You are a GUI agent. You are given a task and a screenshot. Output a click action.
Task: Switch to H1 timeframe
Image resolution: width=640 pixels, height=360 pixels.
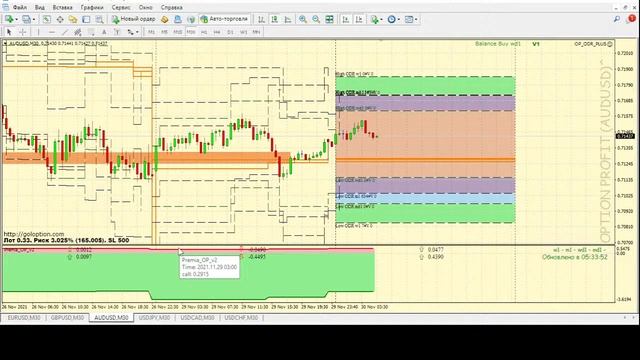coord(204,32)
